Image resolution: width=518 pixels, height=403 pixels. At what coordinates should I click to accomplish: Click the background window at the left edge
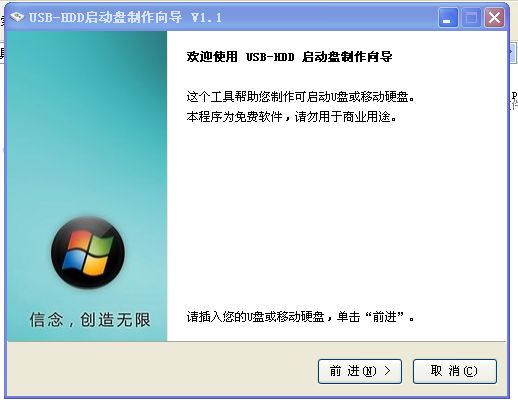(x=2, y=53)
